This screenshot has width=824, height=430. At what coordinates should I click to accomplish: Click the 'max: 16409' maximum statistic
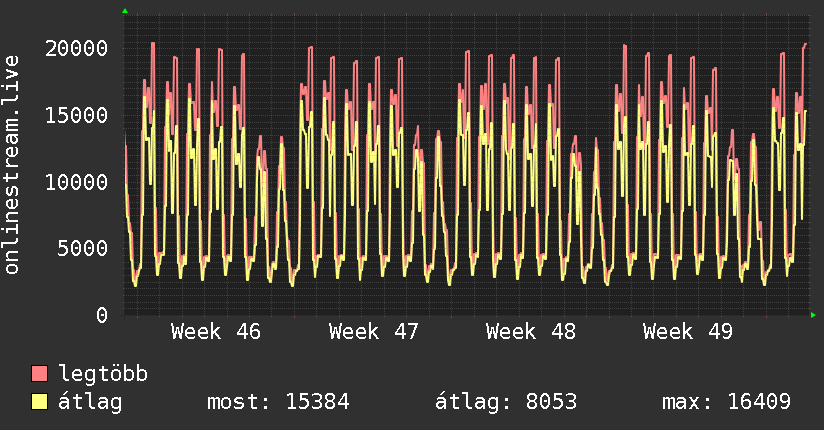[726, 403]
